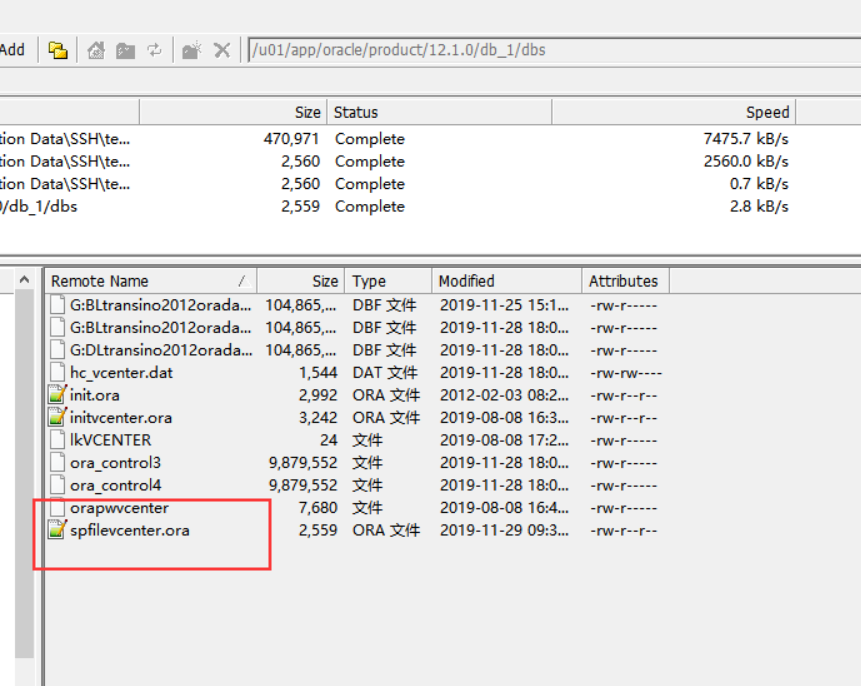Click the 0.7 kB/s speed value
The height and width of the screenshot is (686, 861).
coord(759,184)
